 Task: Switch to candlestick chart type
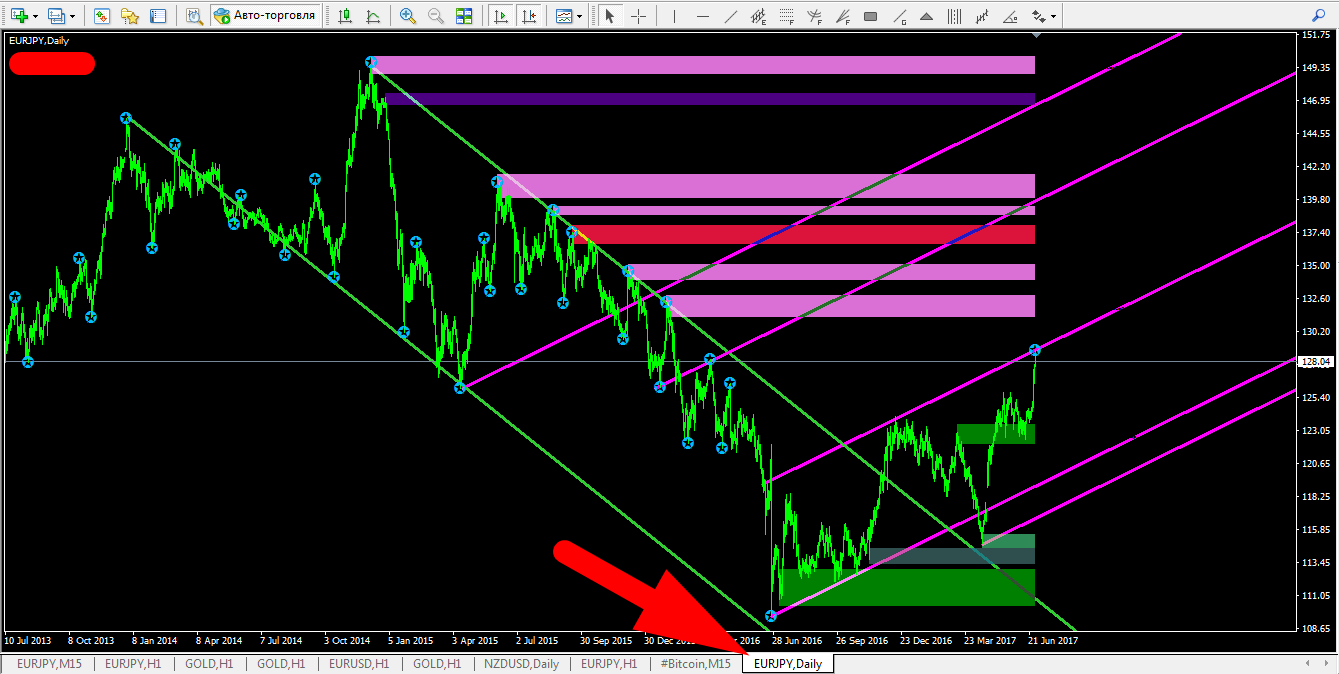click(x=345, y=16)
